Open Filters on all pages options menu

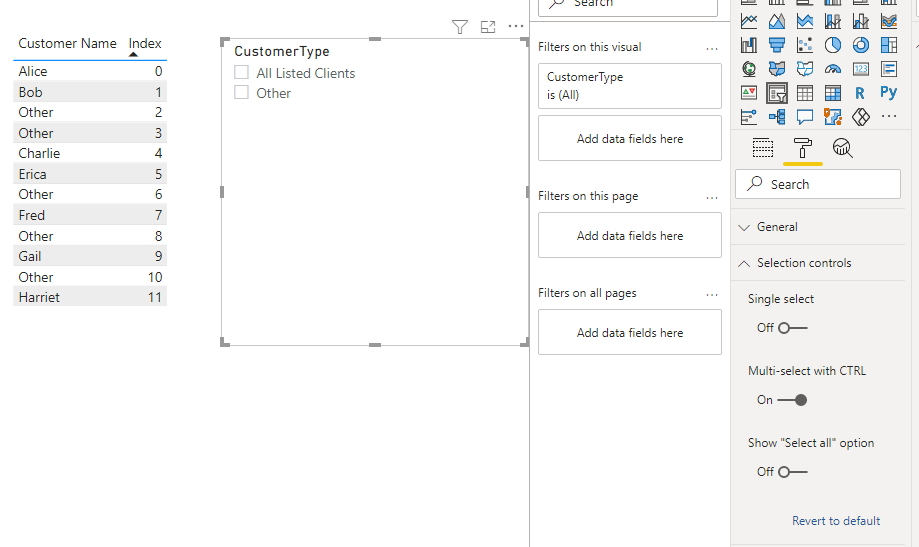pyautogui.click(x=712, y=294)
